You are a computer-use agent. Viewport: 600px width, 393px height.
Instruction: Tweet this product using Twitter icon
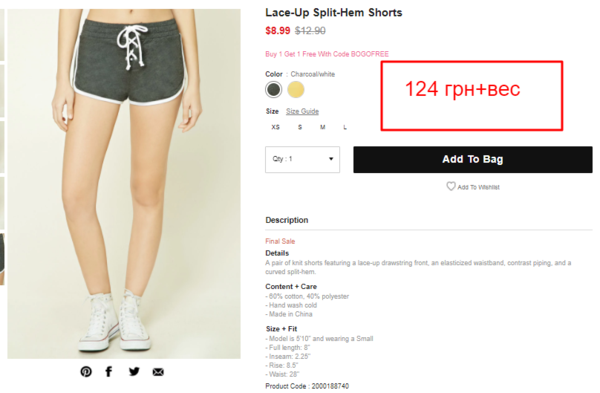[x=134, y=372]
